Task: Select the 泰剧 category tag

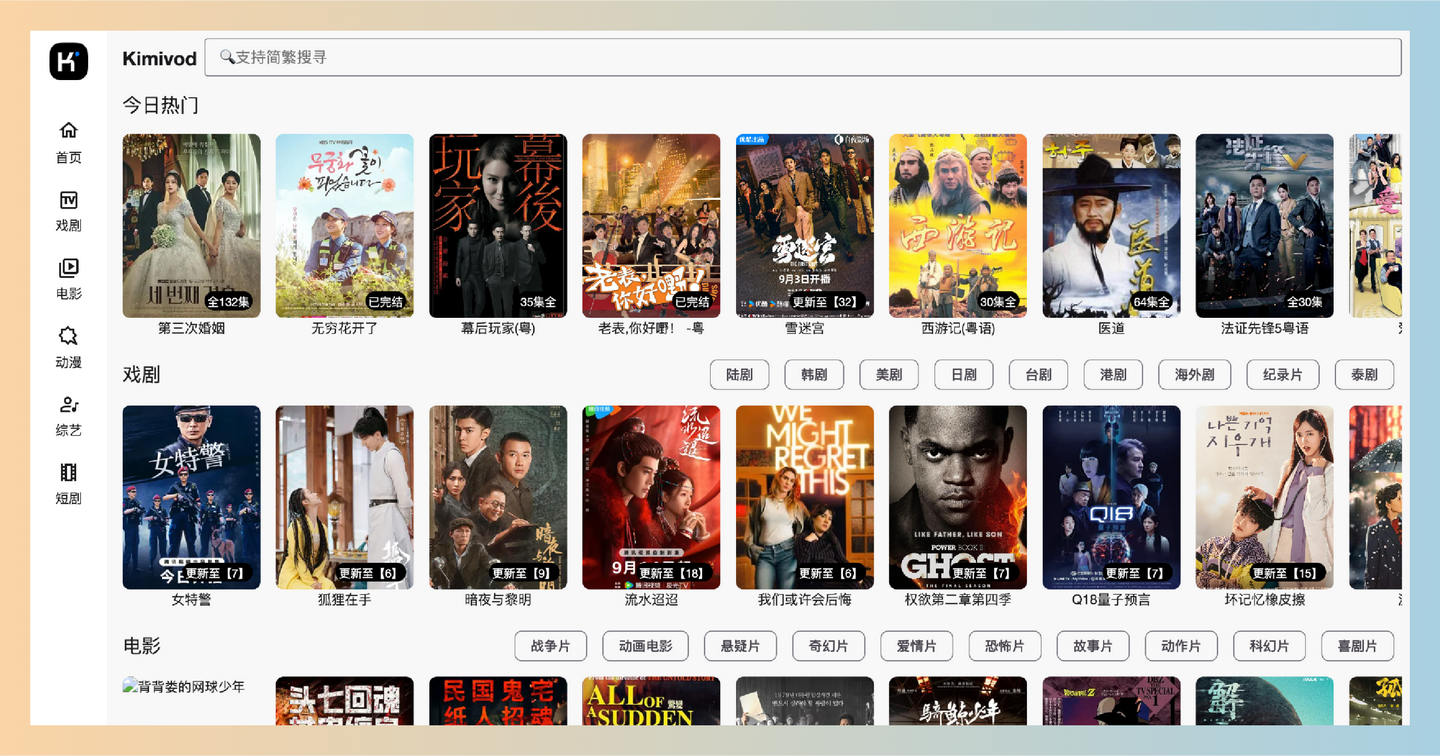Action: point(1365,375)
